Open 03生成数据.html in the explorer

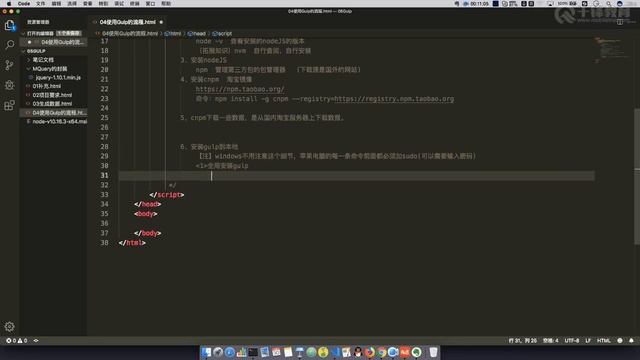pos(53,104)
